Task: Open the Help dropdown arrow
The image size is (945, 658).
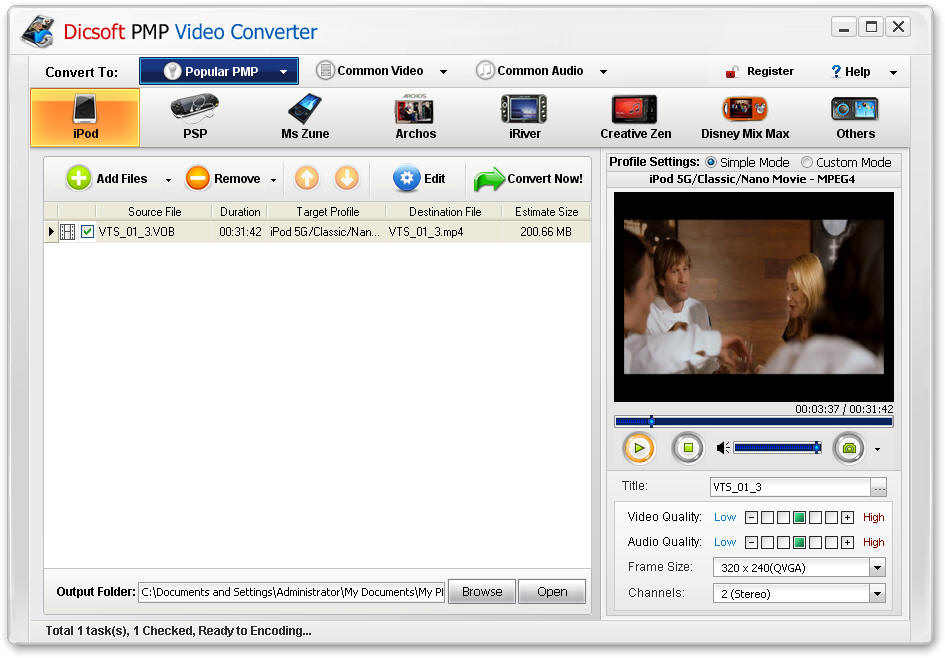Action: coord(893,72)
